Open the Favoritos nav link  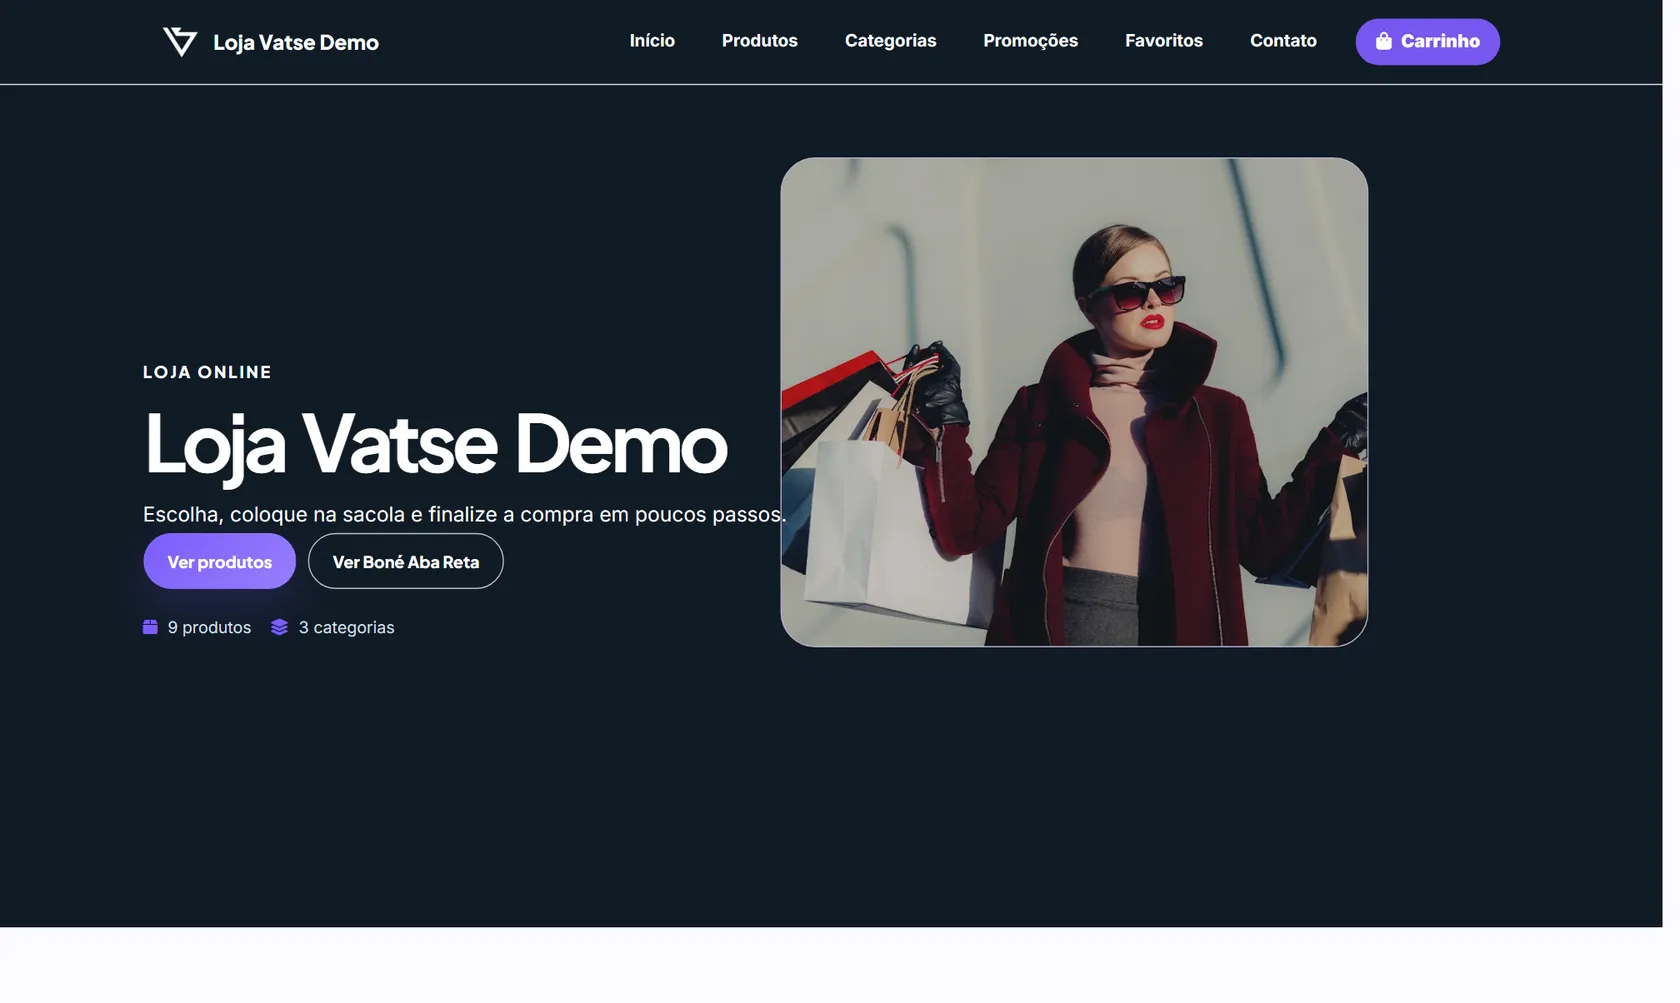pyautogui.click(x=1164, y=41)
